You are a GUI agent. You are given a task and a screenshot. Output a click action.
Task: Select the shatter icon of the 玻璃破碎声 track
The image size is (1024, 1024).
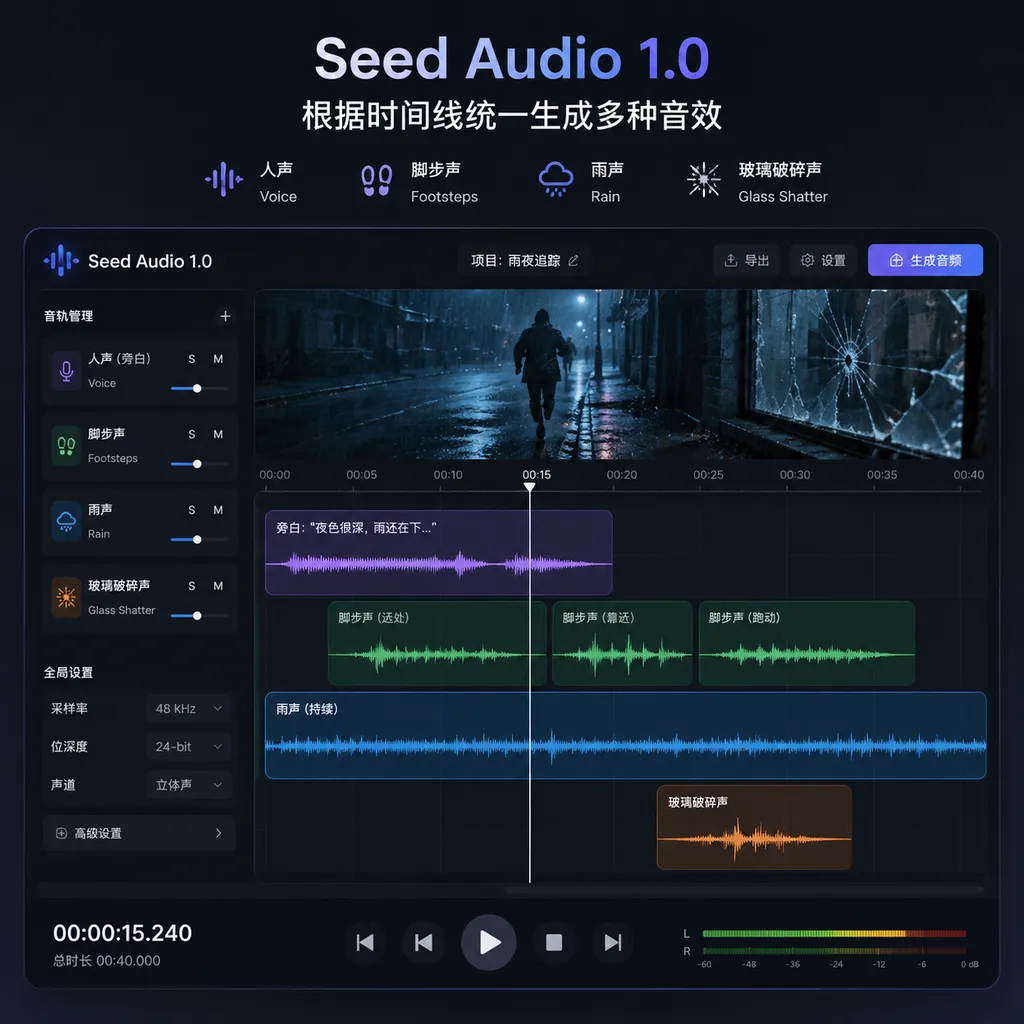(x=66, y=597)
